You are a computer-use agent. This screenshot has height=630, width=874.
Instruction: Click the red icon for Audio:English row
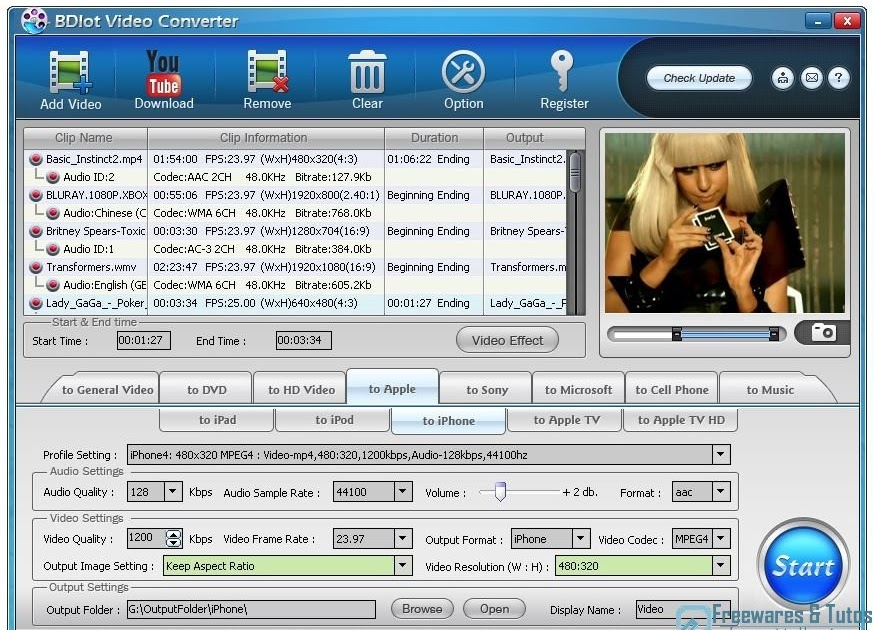[x=53, y=285]
